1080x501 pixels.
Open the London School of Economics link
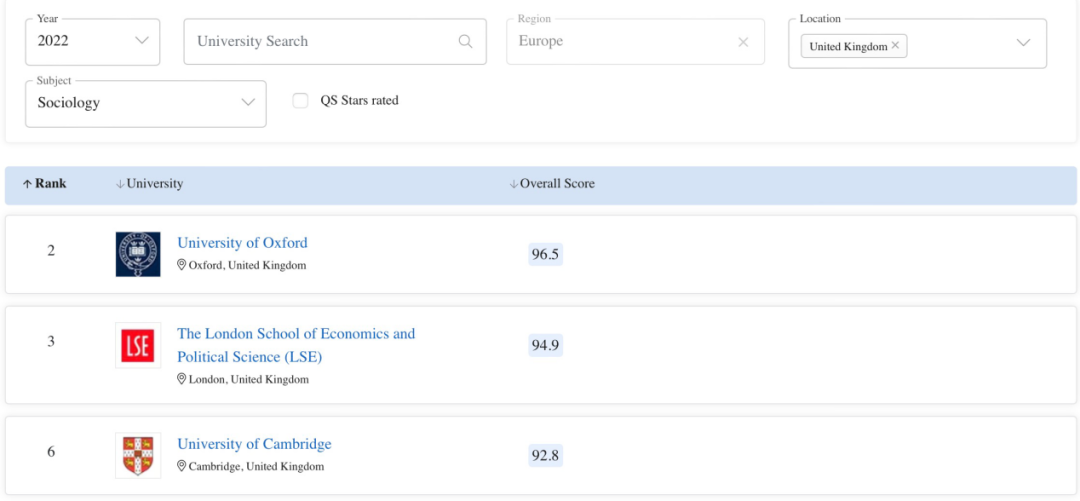(x=296, y=345)
